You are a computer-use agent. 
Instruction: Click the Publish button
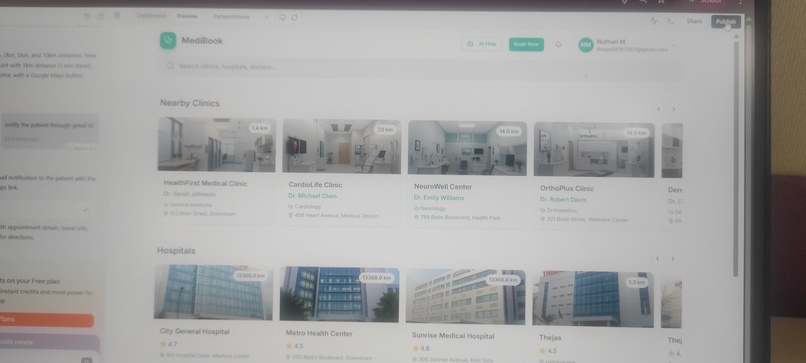pyautogui.click(x=726, y=22)
